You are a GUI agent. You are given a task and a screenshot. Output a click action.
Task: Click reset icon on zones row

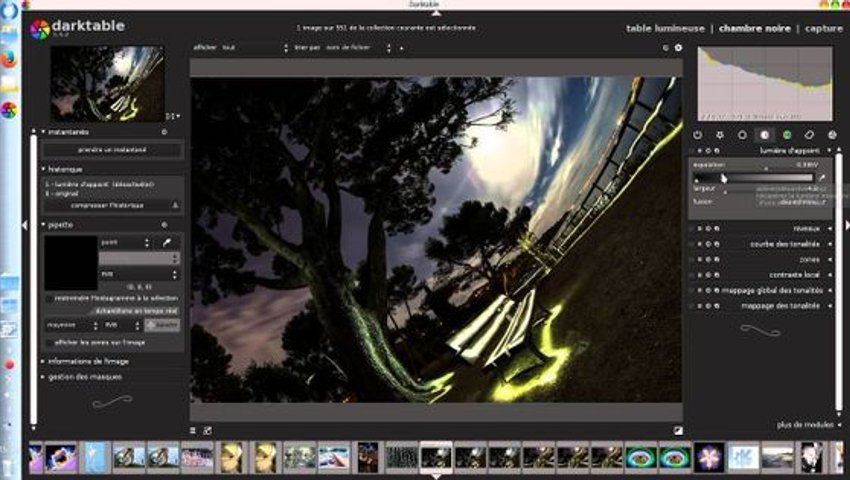point(708,259)
